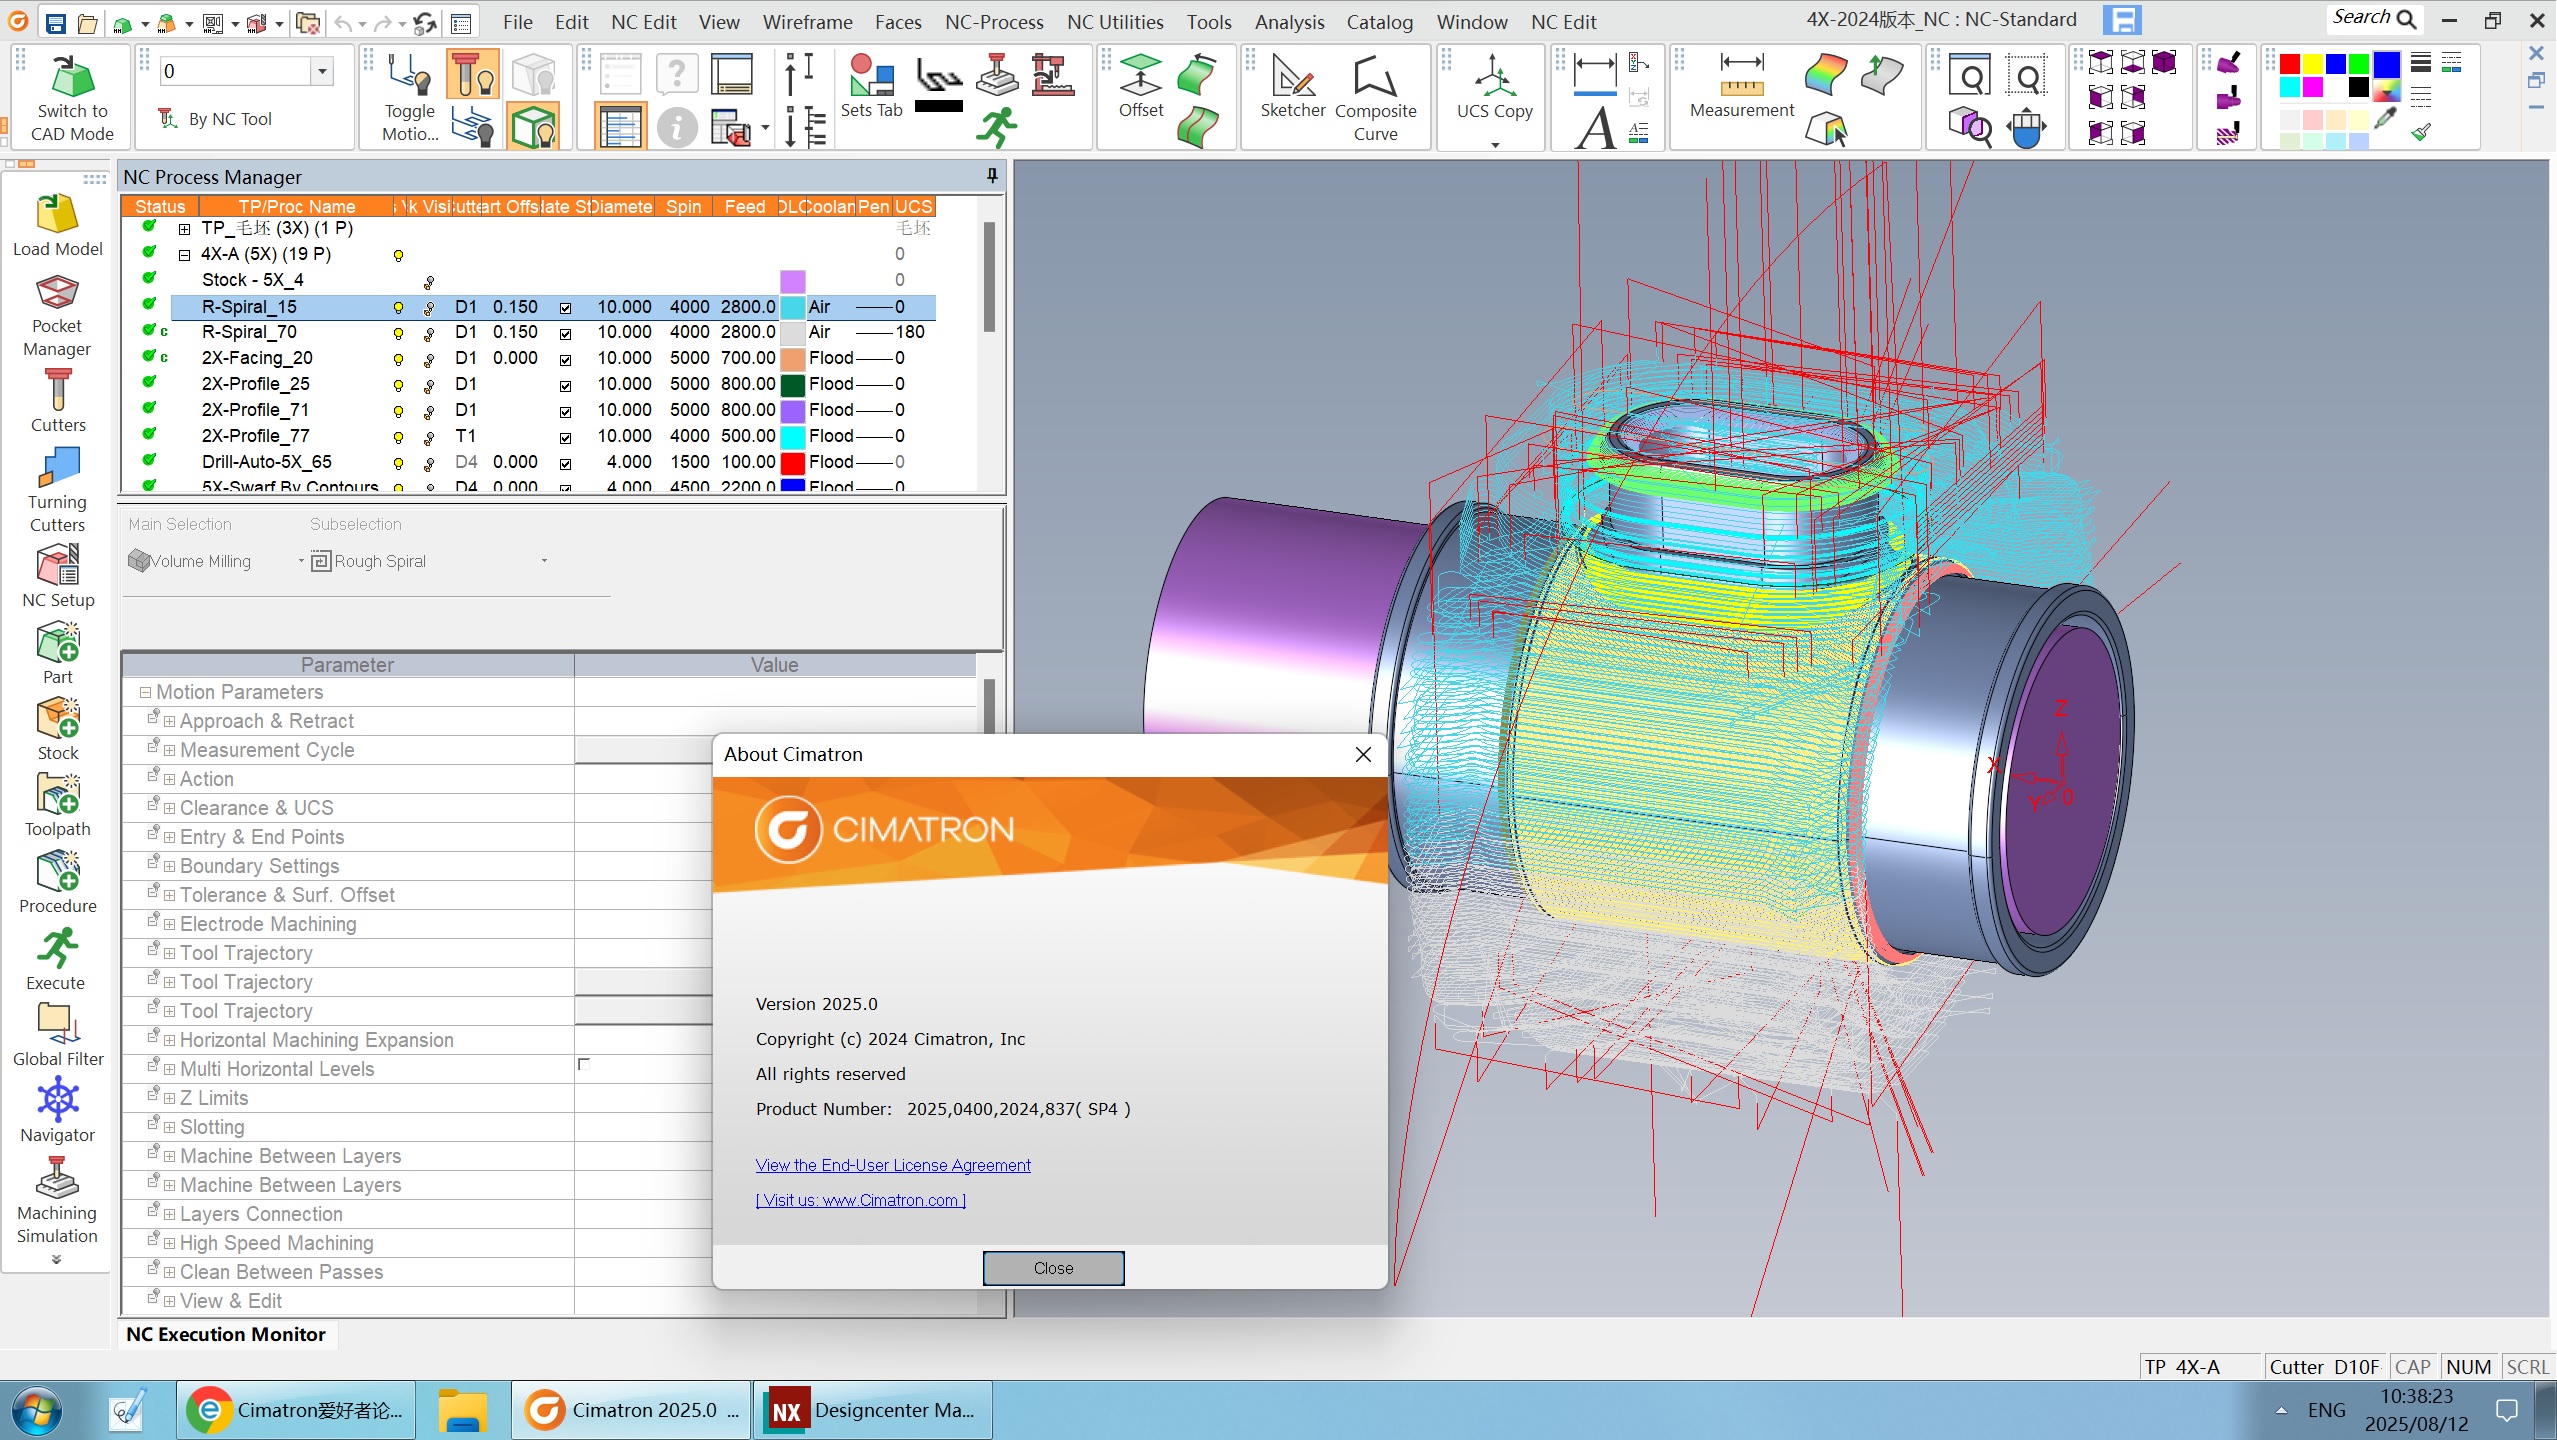
Task: Select the Composite Curve tool
Action: (x=1376, y=98)
